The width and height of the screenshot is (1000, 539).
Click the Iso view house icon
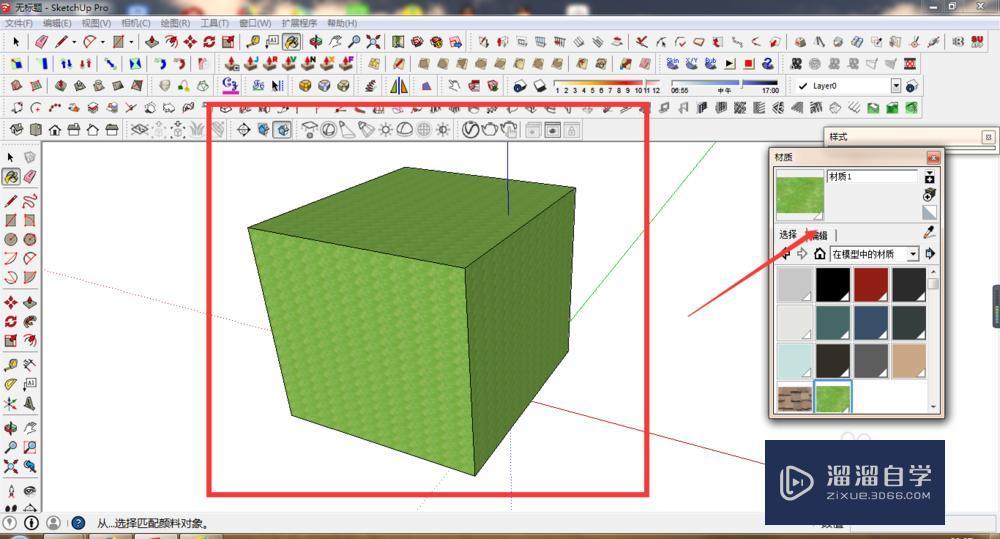click(17, 129)
